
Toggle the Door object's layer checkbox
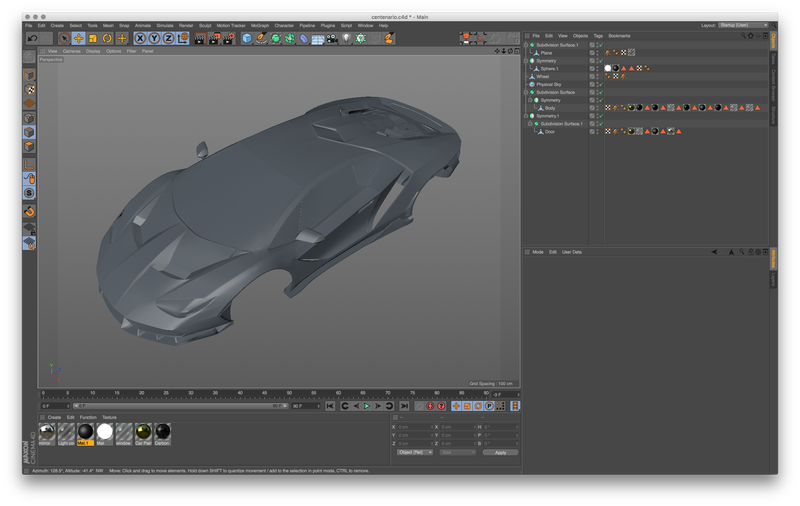(592, 132)
